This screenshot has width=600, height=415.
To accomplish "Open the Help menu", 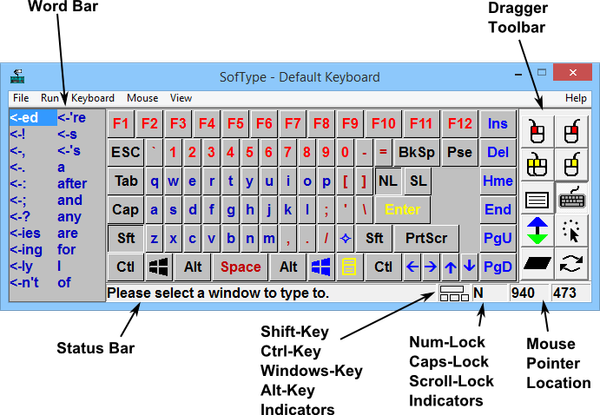I will [576, 98].
